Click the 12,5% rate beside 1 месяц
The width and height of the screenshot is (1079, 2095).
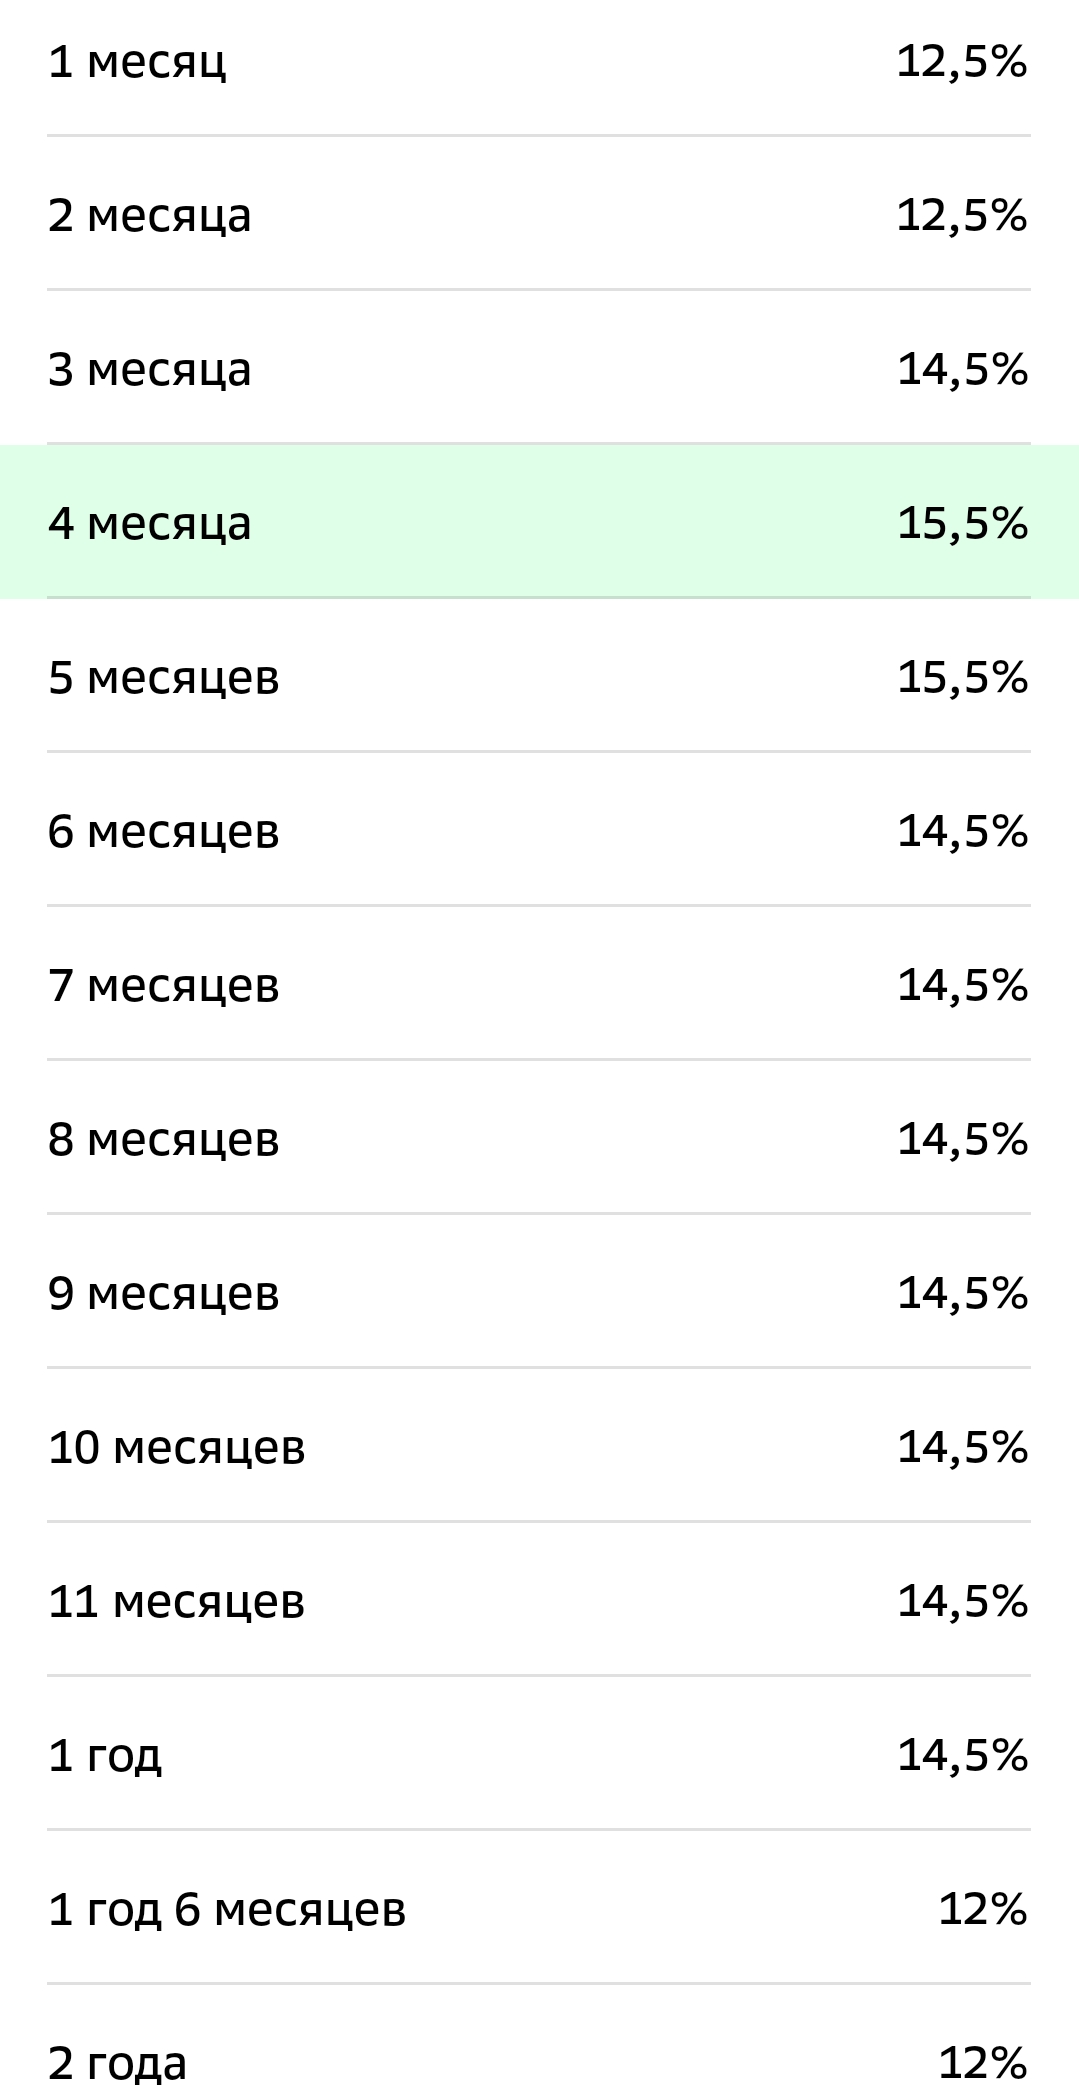coord(961,63)
